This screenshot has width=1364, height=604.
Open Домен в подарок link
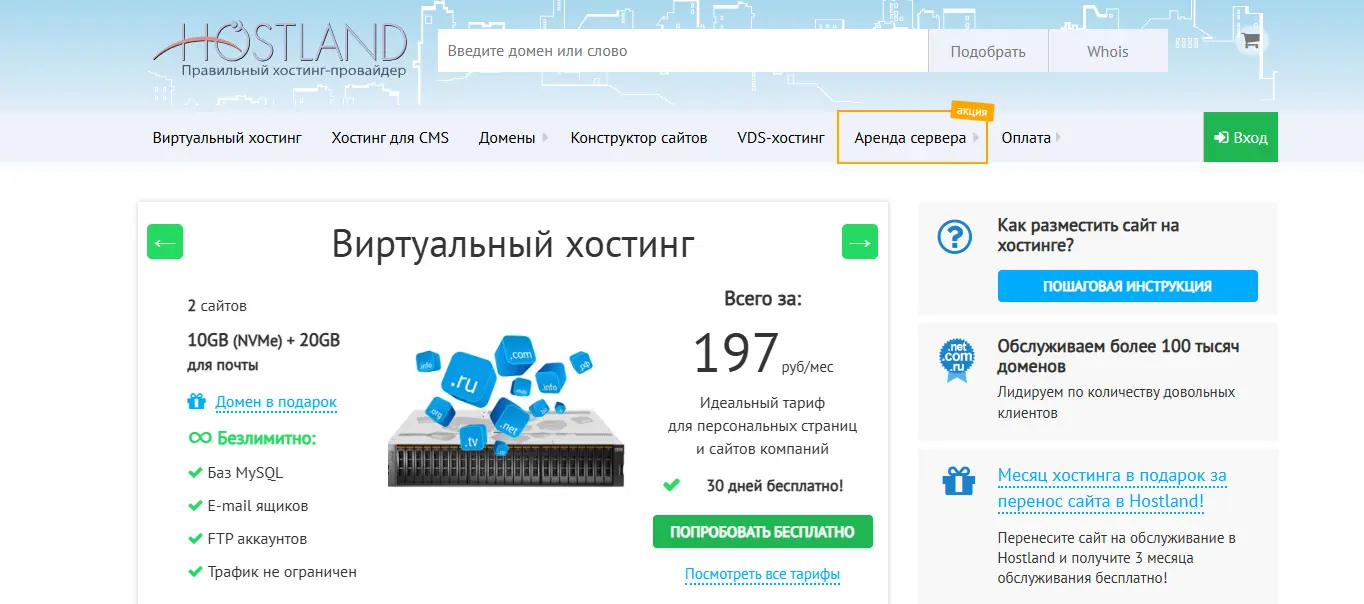(x=276, y=402)
